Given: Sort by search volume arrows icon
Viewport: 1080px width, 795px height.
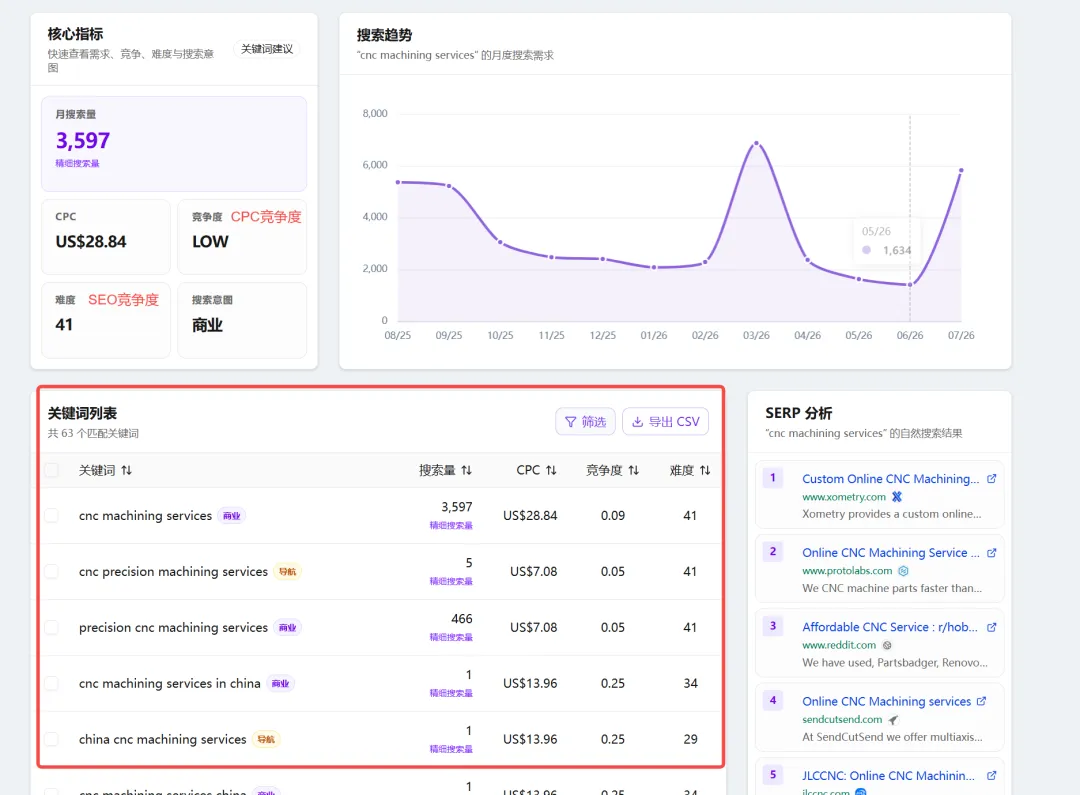Looking at the screenshot, I should [x=466, y=471].
